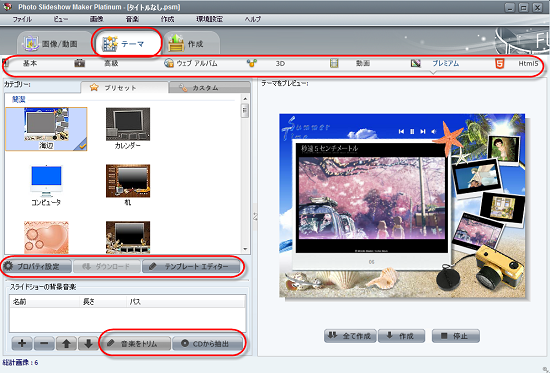550x373 pixels.
Task: Skip to next slide in preview
Action: tap(423, 131)
